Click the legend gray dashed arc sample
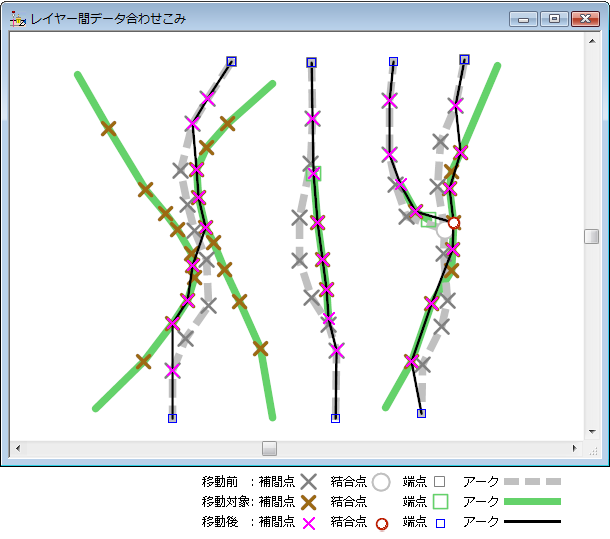The height and width of the screenshot is (539, 610). [532, 482]
